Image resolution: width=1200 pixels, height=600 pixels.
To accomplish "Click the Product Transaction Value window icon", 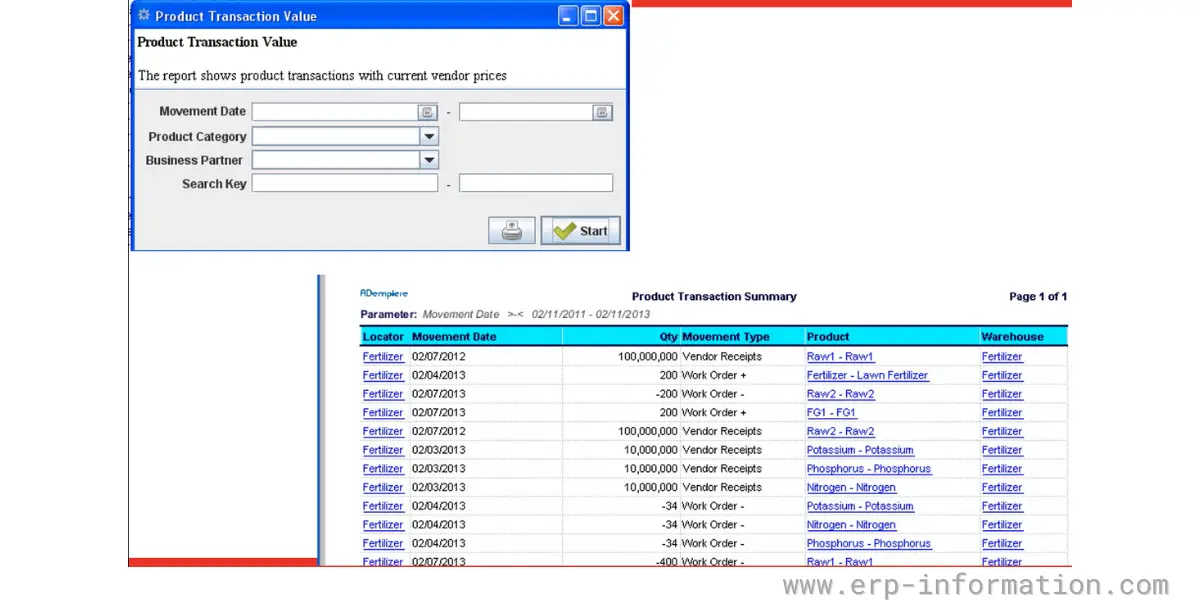I will coord(144,16).
